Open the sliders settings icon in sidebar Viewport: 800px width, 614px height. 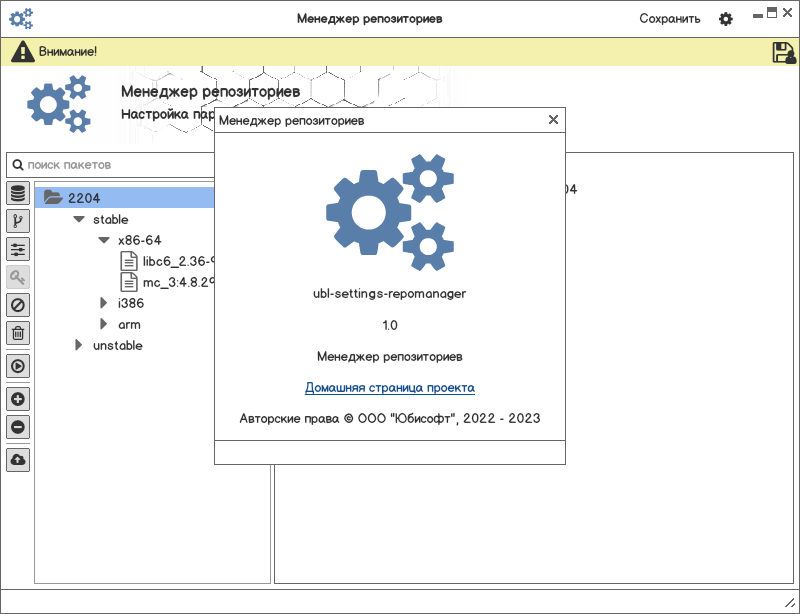pyautogui.click(x=18, y=250)
